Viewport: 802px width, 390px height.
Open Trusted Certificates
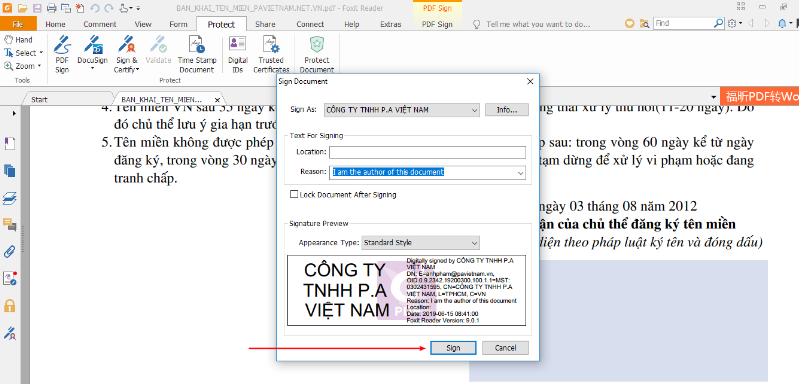pyautogui.click(x=271, y=54)
